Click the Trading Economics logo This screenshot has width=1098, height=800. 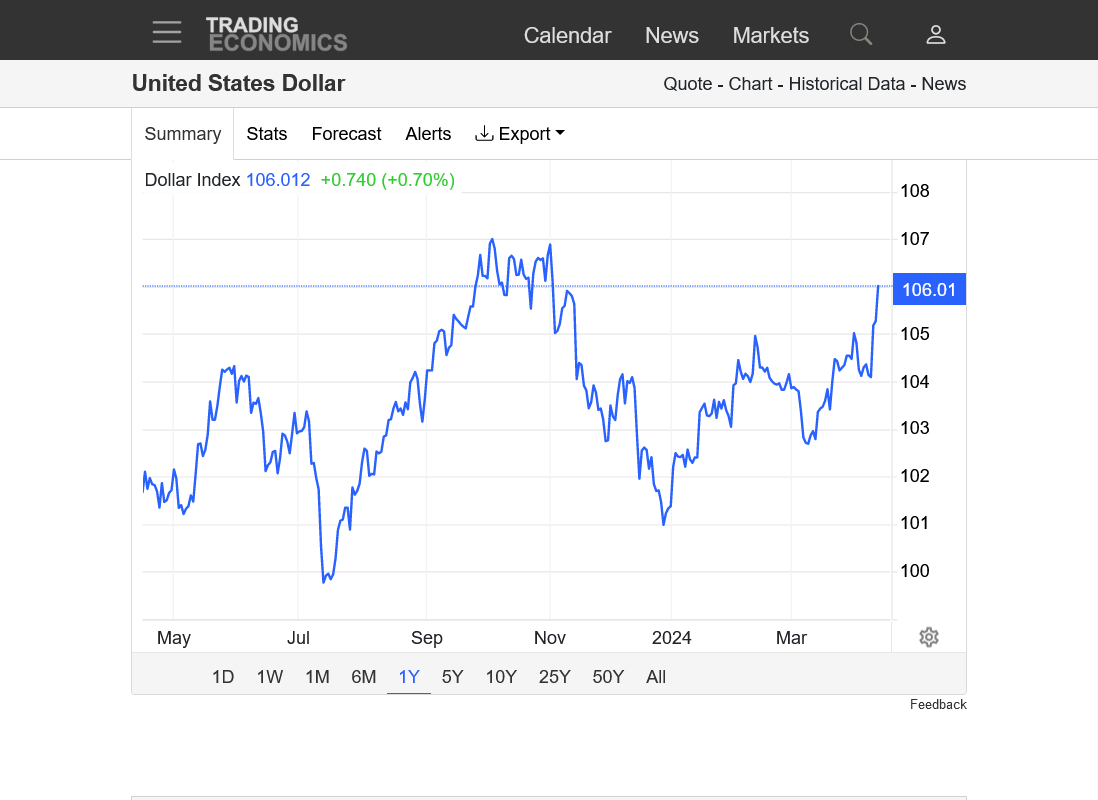(276, 34)
